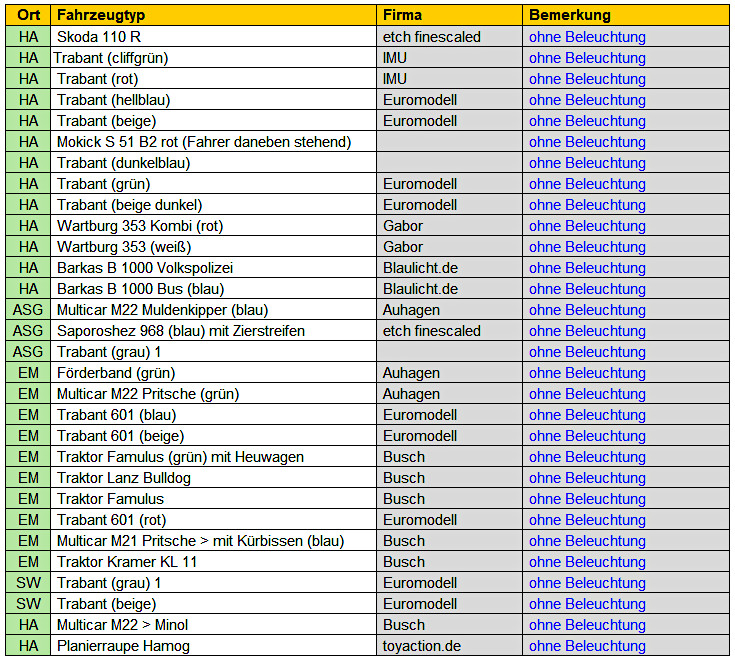Click 'HA' in the Planierraupe Hamog row
The width and height of the screenshot is (735, 660).
point(28,646)
